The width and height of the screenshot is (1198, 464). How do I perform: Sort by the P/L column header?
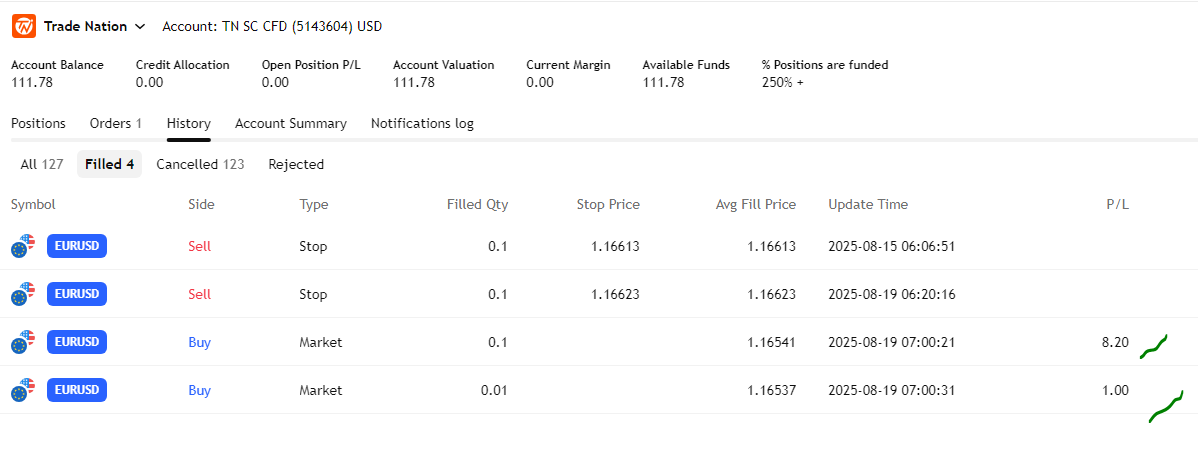[x=1116, y=204]
